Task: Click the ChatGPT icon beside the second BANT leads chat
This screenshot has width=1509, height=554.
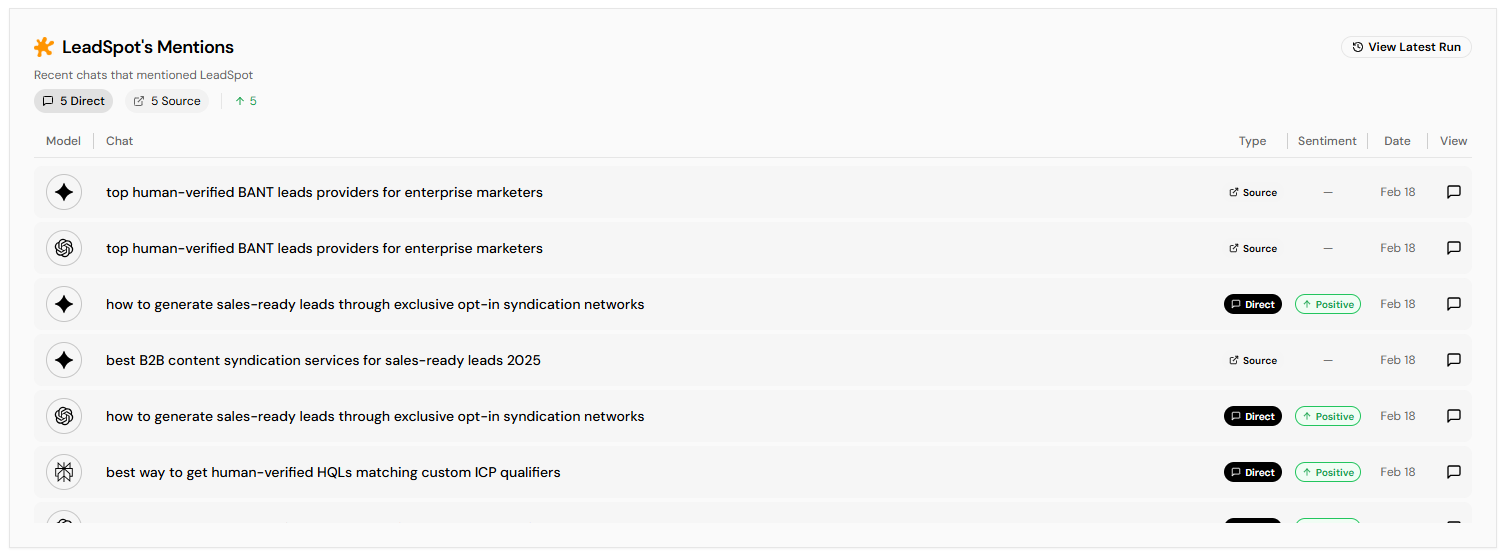Action: click(x=64, y=248)
